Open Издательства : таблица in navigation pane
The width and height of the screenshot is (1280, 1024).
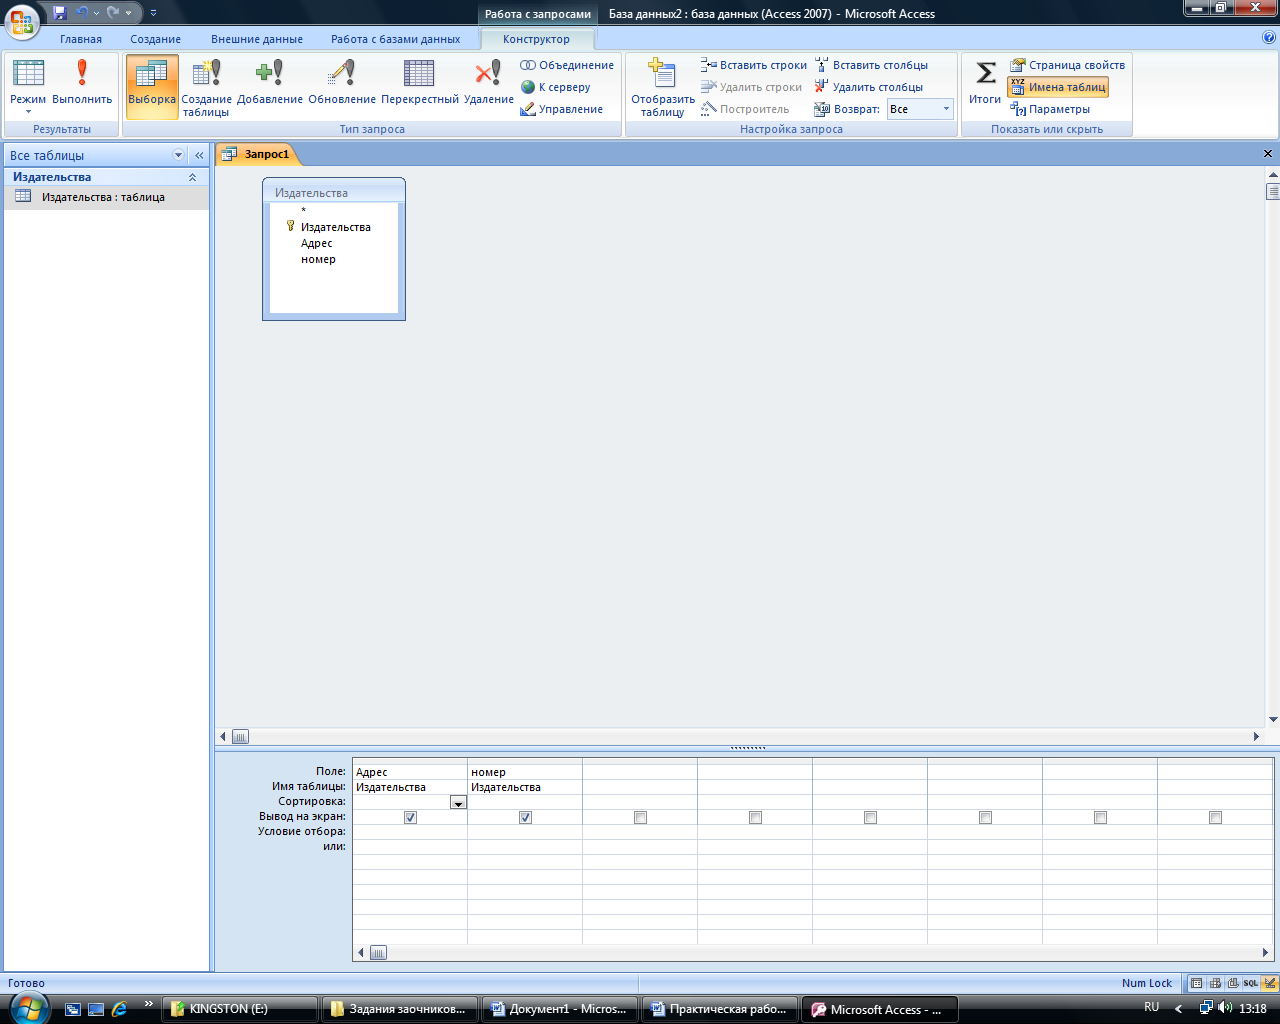pyautogui.click(x=106, y=197)
